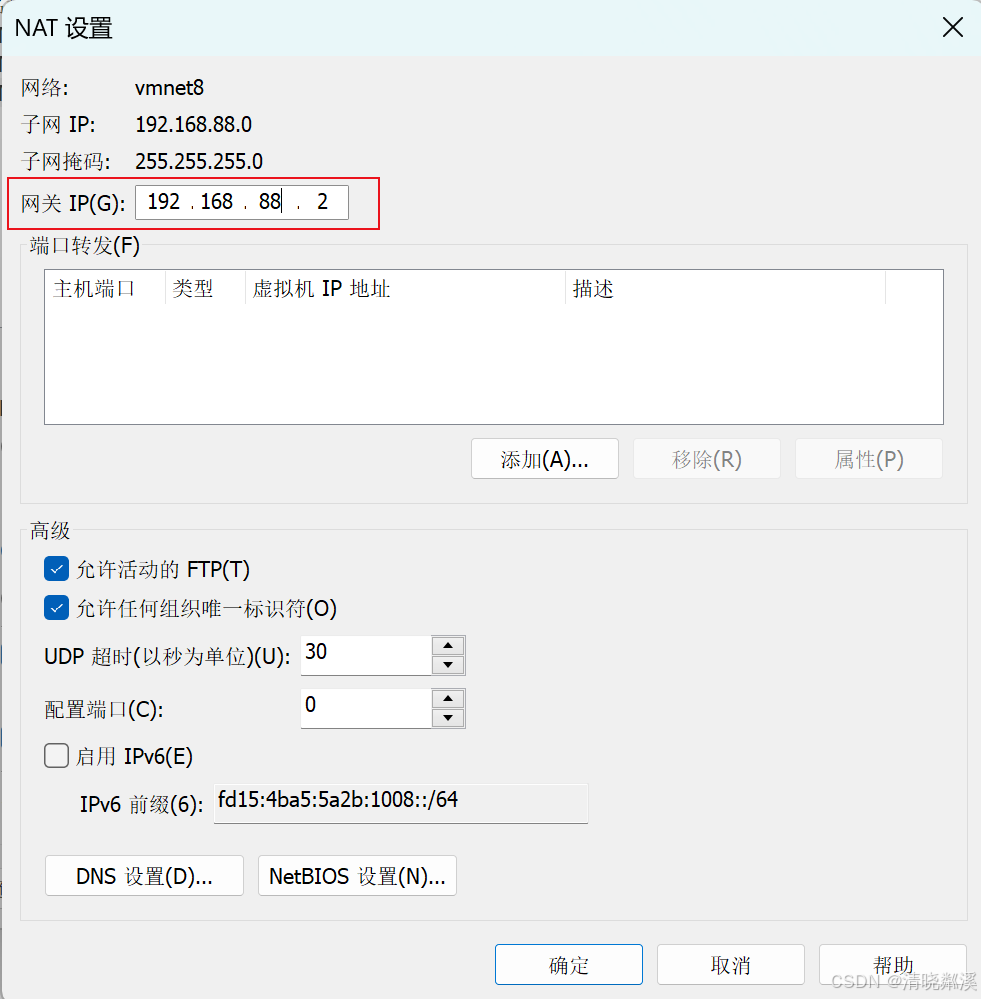Select the IPv6 前缀 text field
981x999 pixels.
[x=400, y=803]
